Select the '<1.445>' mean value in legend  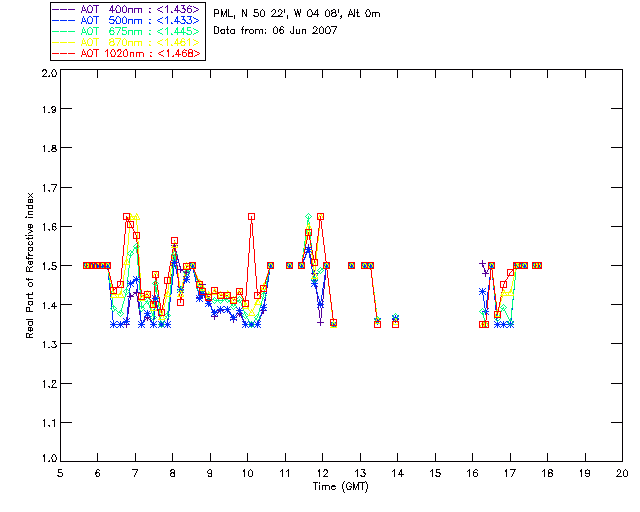(x=178, y=31)
